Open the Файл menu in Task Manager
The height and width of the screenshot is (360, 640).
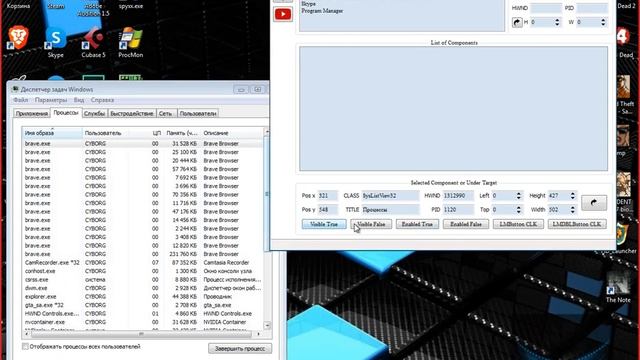tap(20, 100)
